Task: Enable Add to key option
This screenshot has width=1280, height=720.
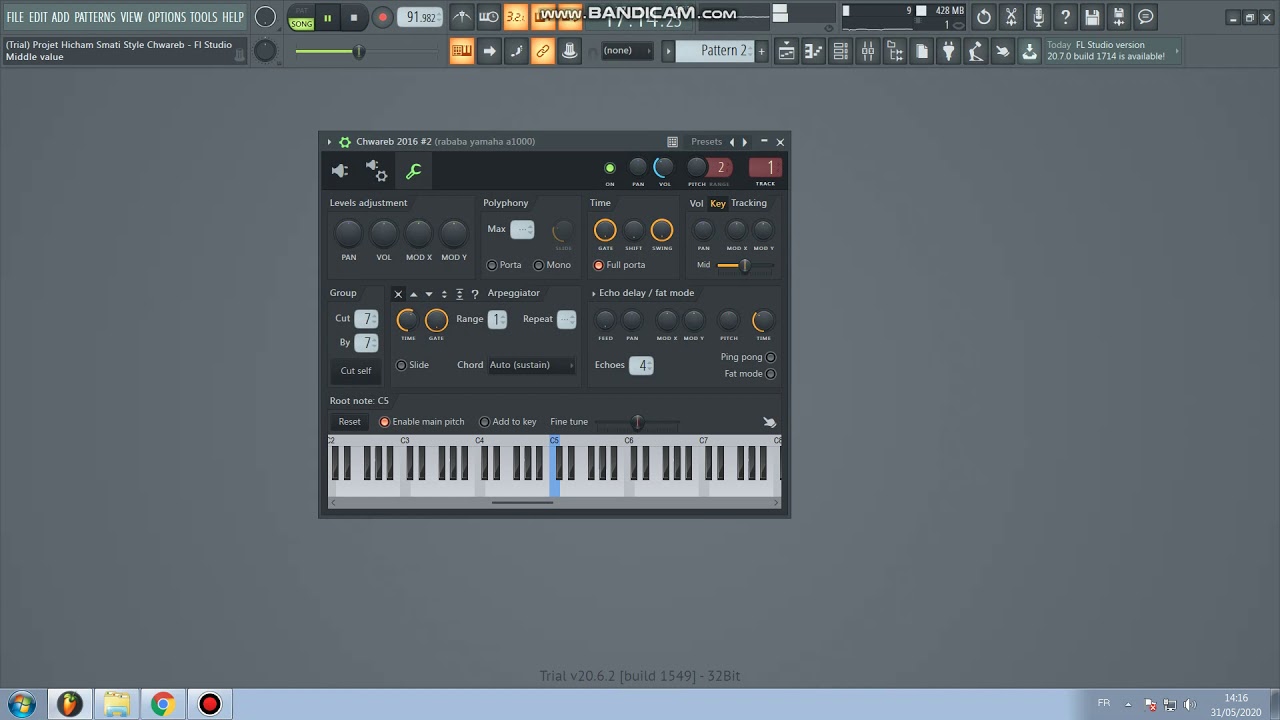Action: click(x=508, y=422)
